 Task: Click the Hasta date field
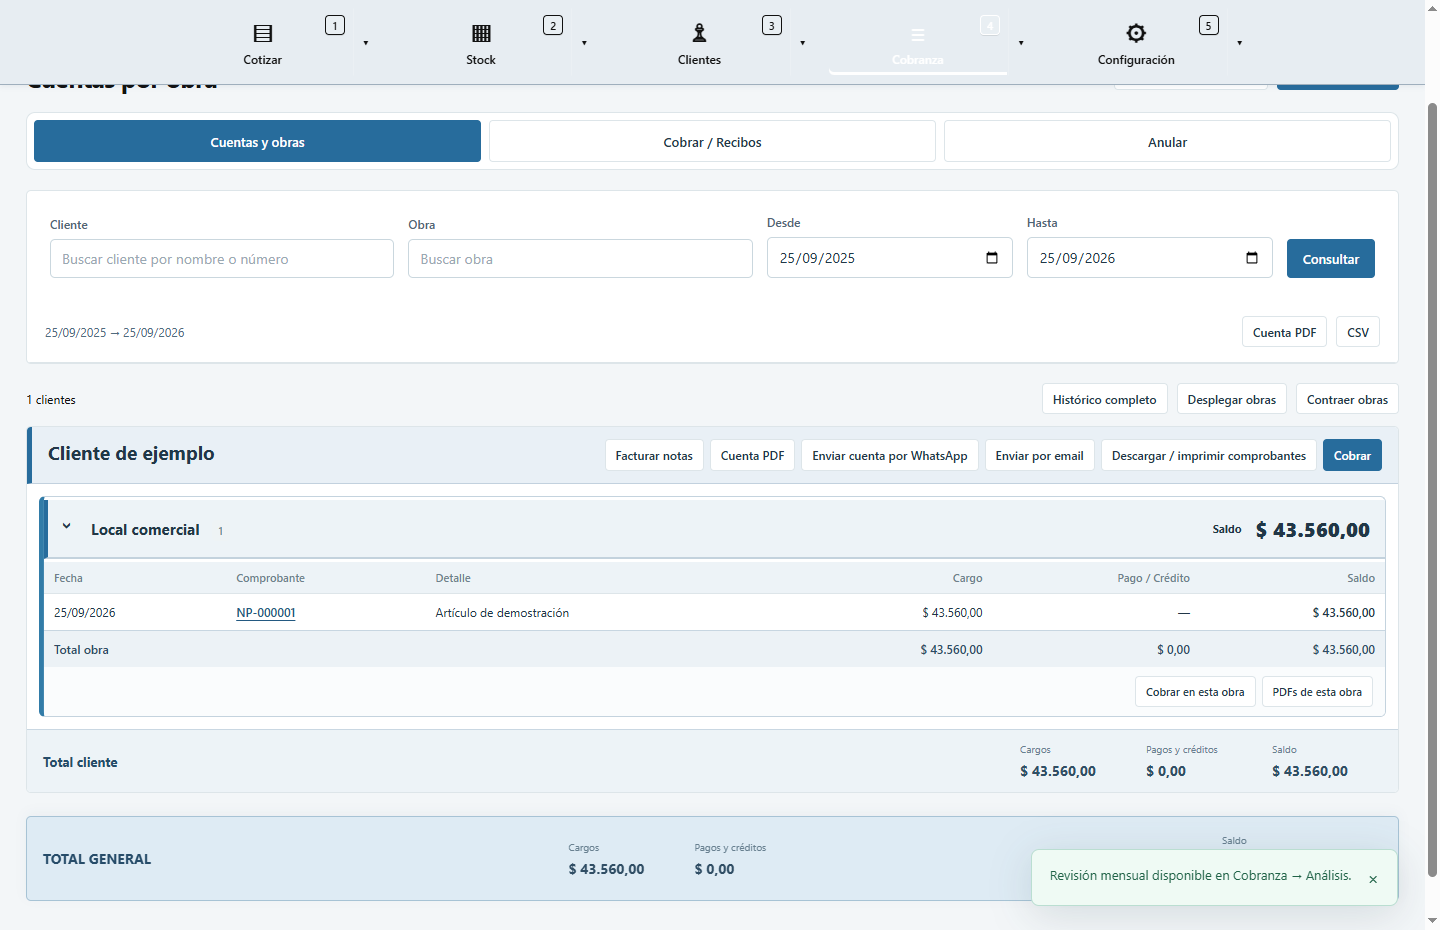(1149, 258)
